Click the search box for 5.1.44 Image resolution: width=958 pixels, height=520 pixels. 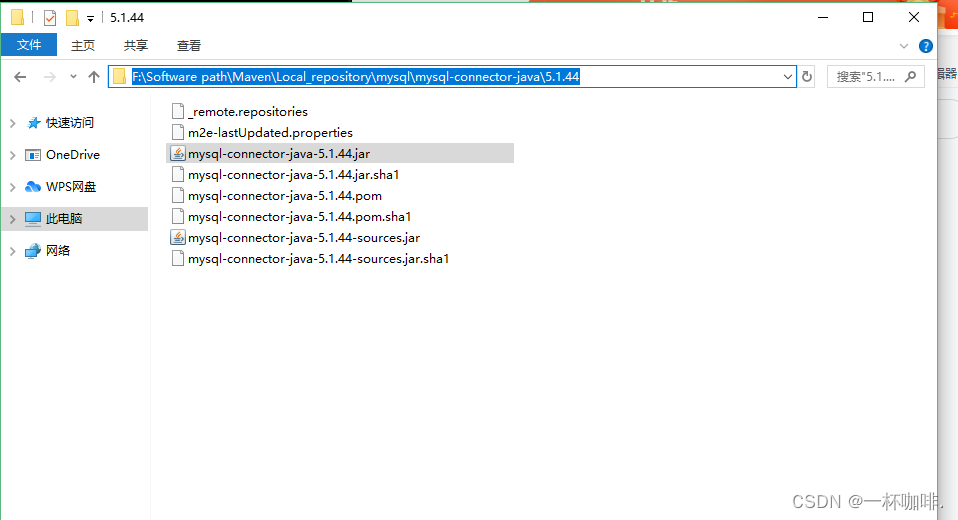pos(875,76)
